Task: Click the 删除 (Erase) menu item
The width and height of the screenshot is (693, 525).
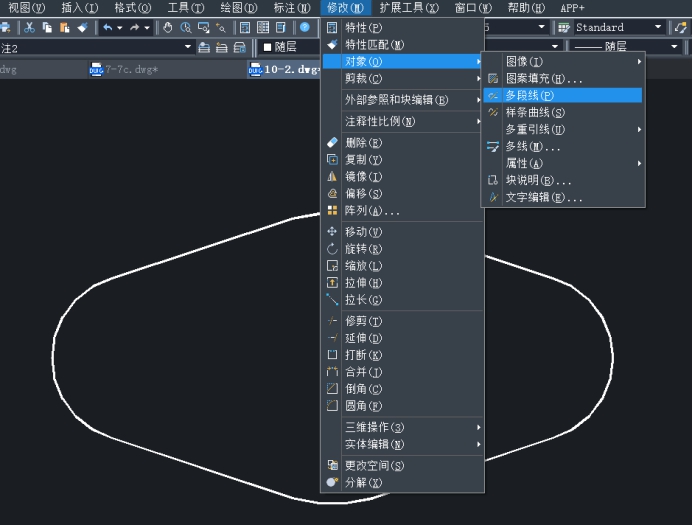Action: [x=363, y=143]
